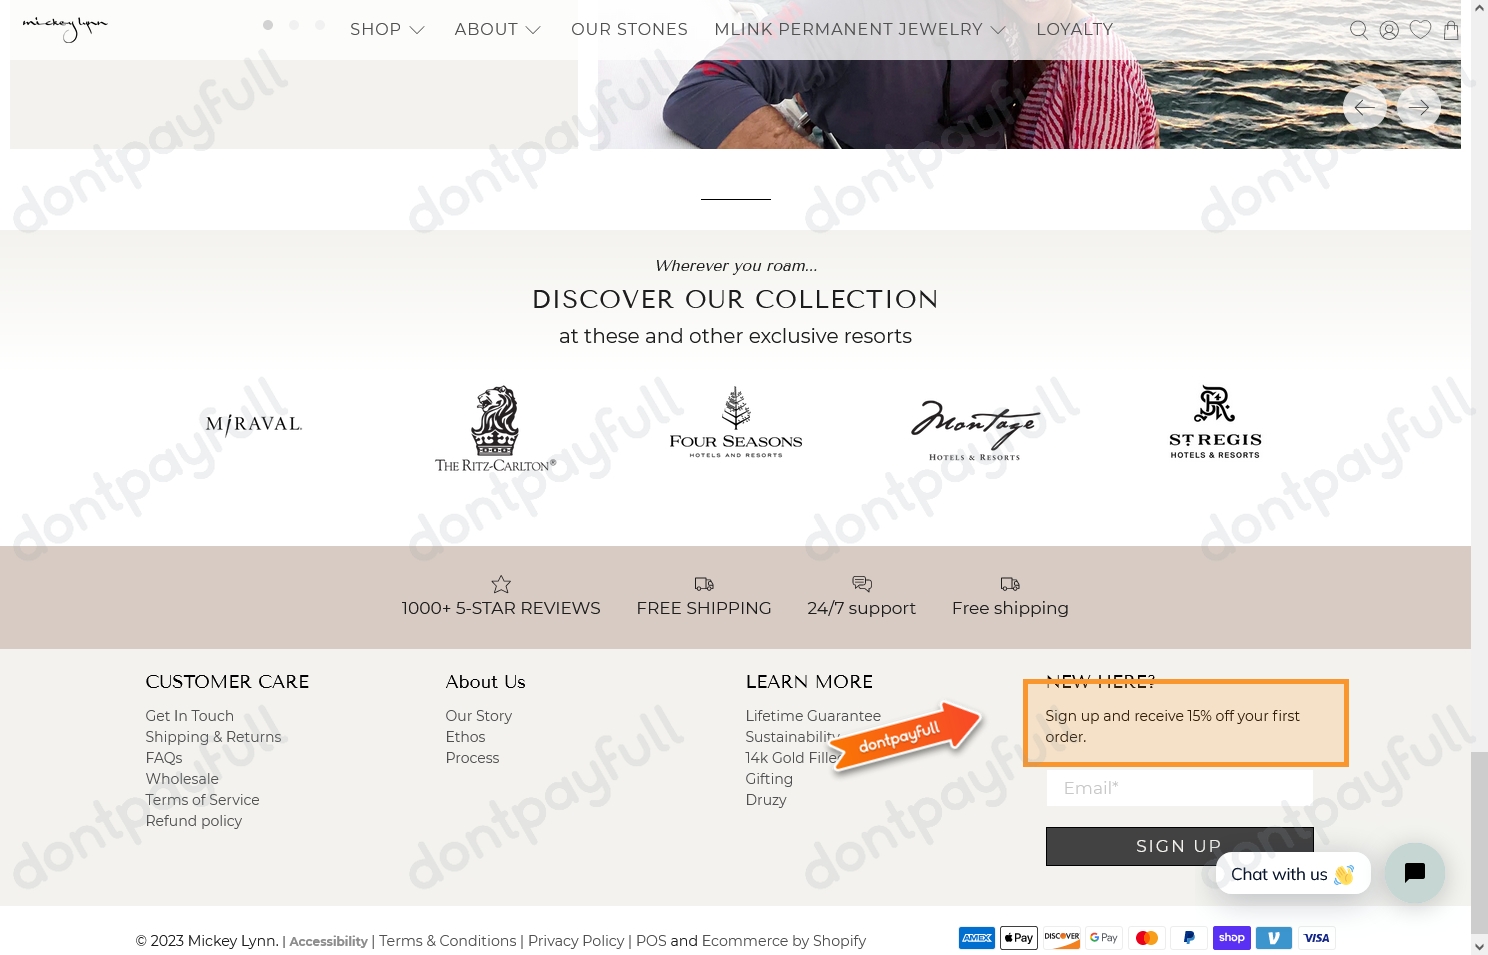
Task: Click the SIGN UP button
Action: [x=1179, y=845]
